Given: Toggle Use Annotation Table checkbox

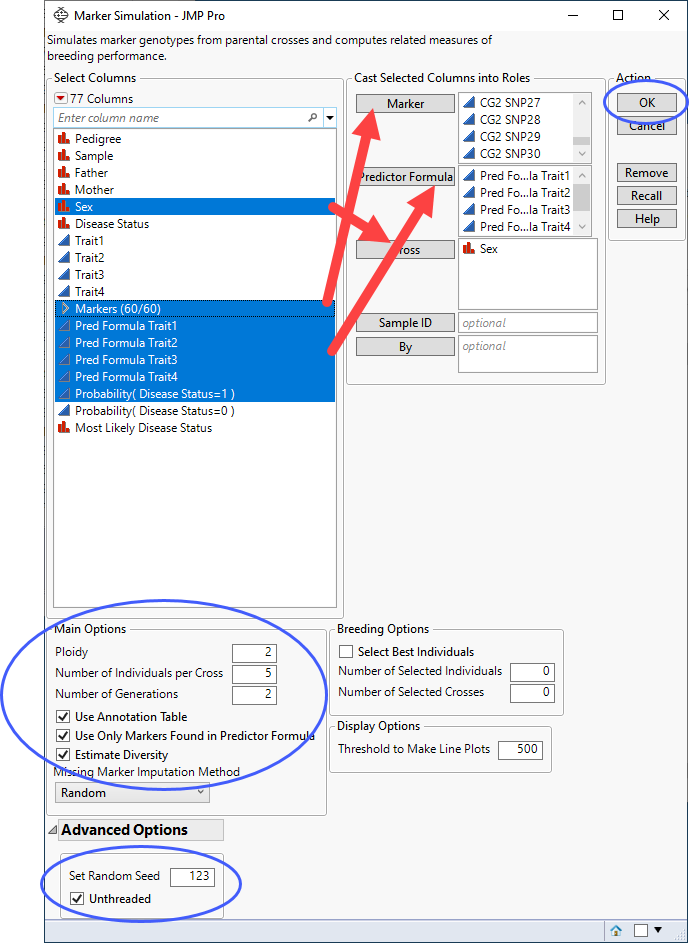Looking at the screenshot, I should [x=63, y=717].
